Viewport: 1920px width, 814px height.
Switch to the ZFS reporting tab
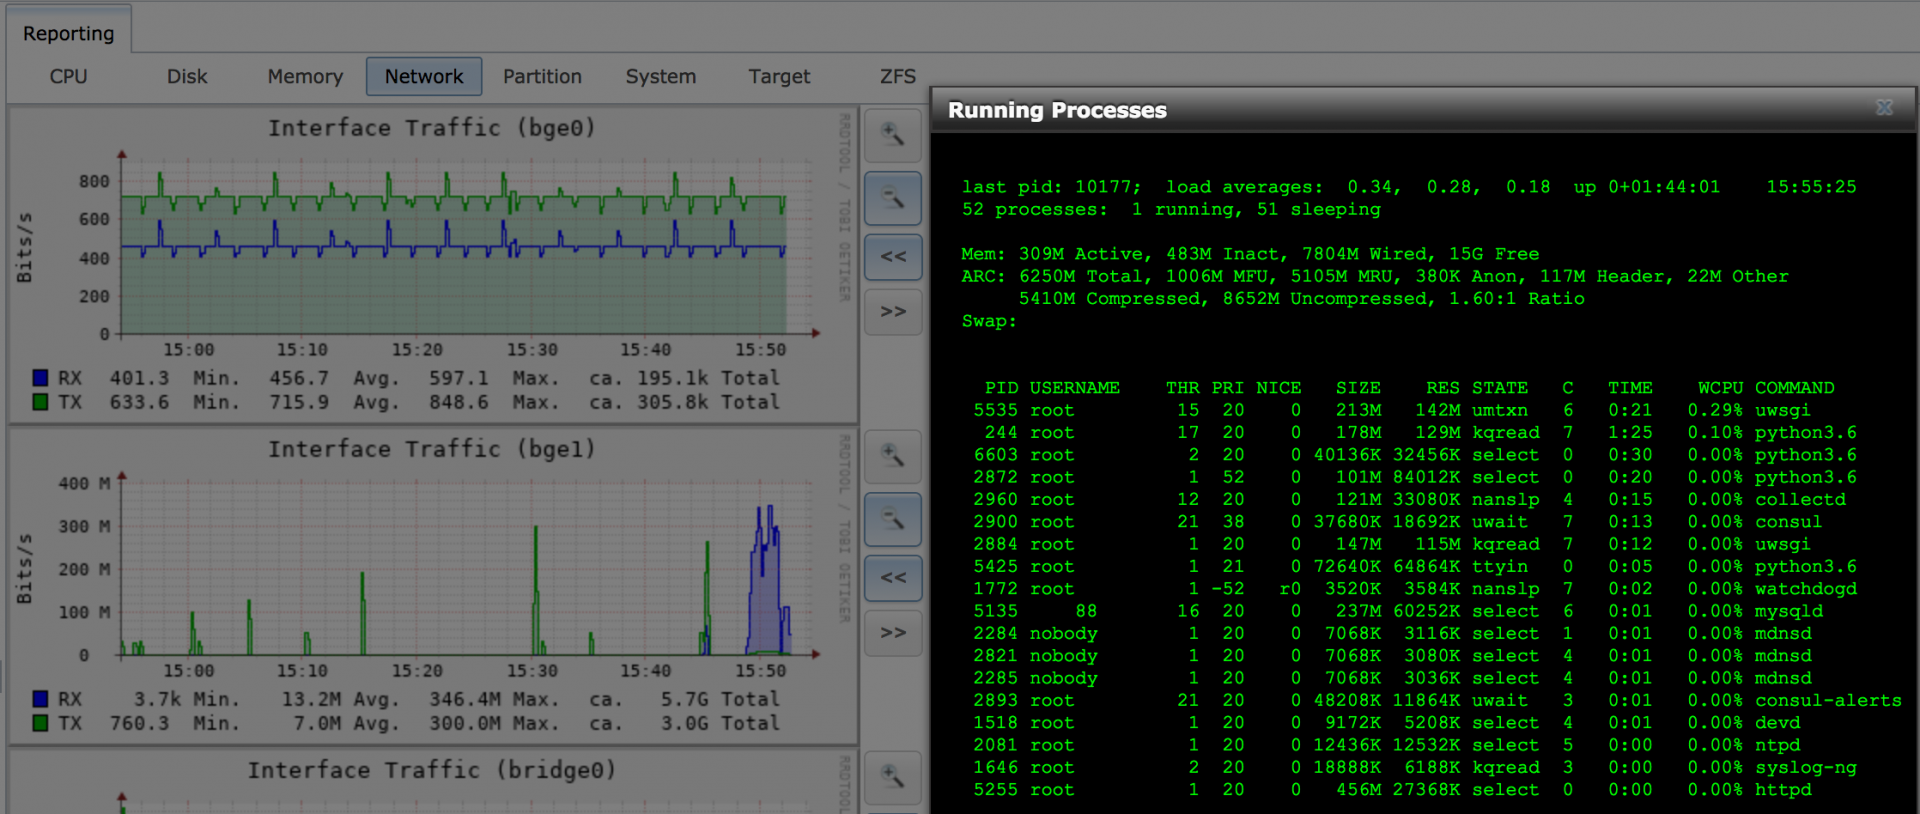click(897, 76)
